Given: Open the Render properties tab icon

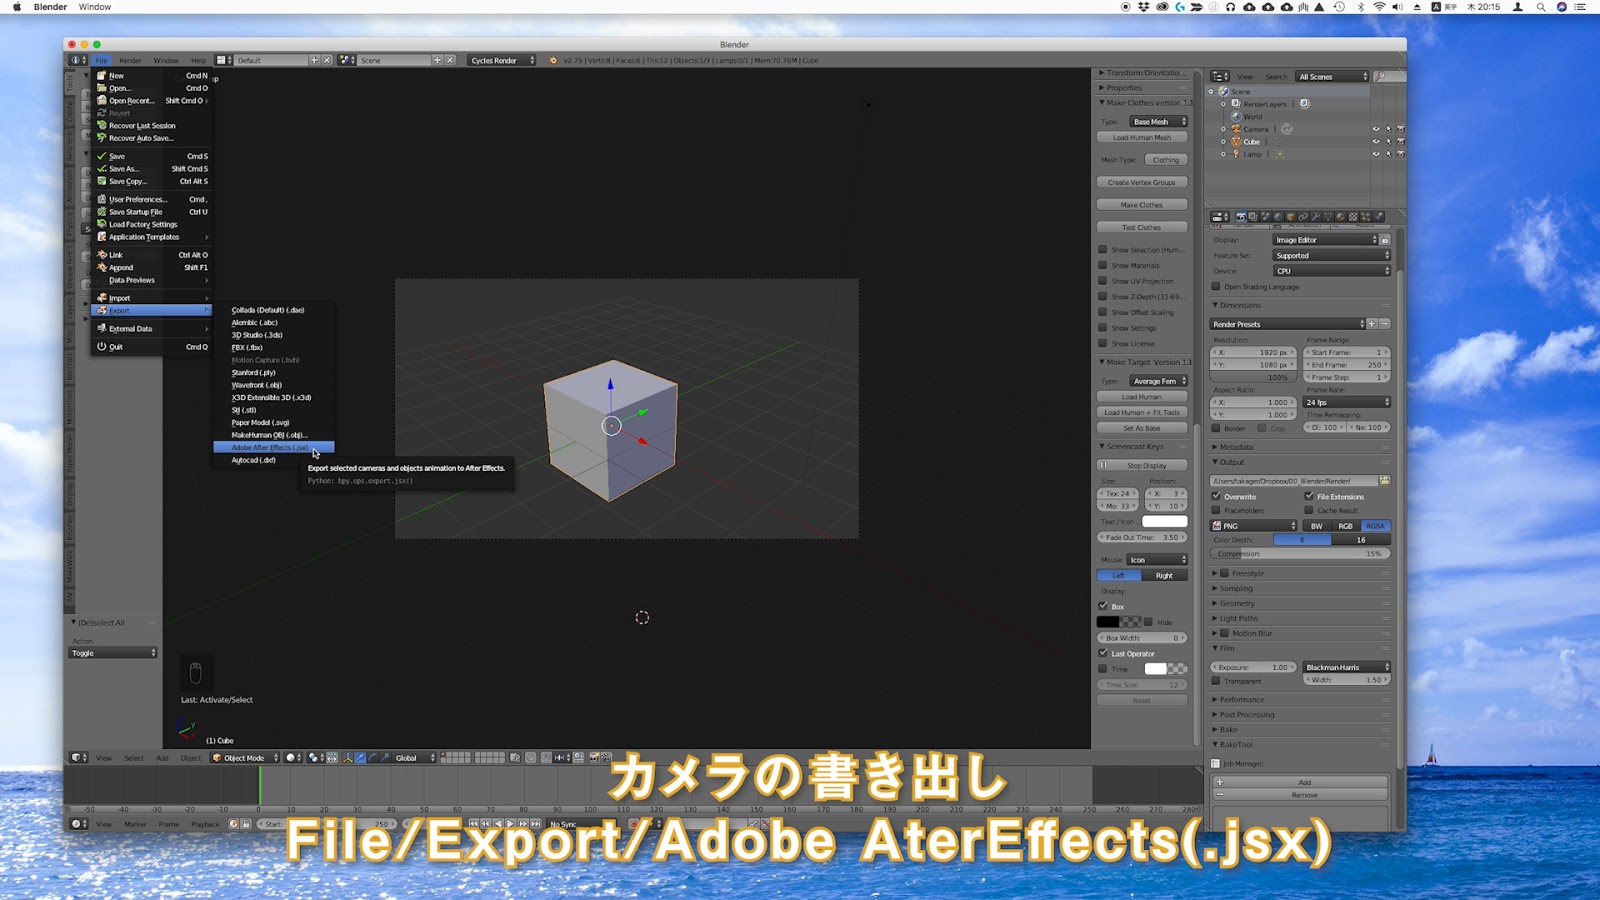Looking at the screenshot, I should tap(1241, 216).
